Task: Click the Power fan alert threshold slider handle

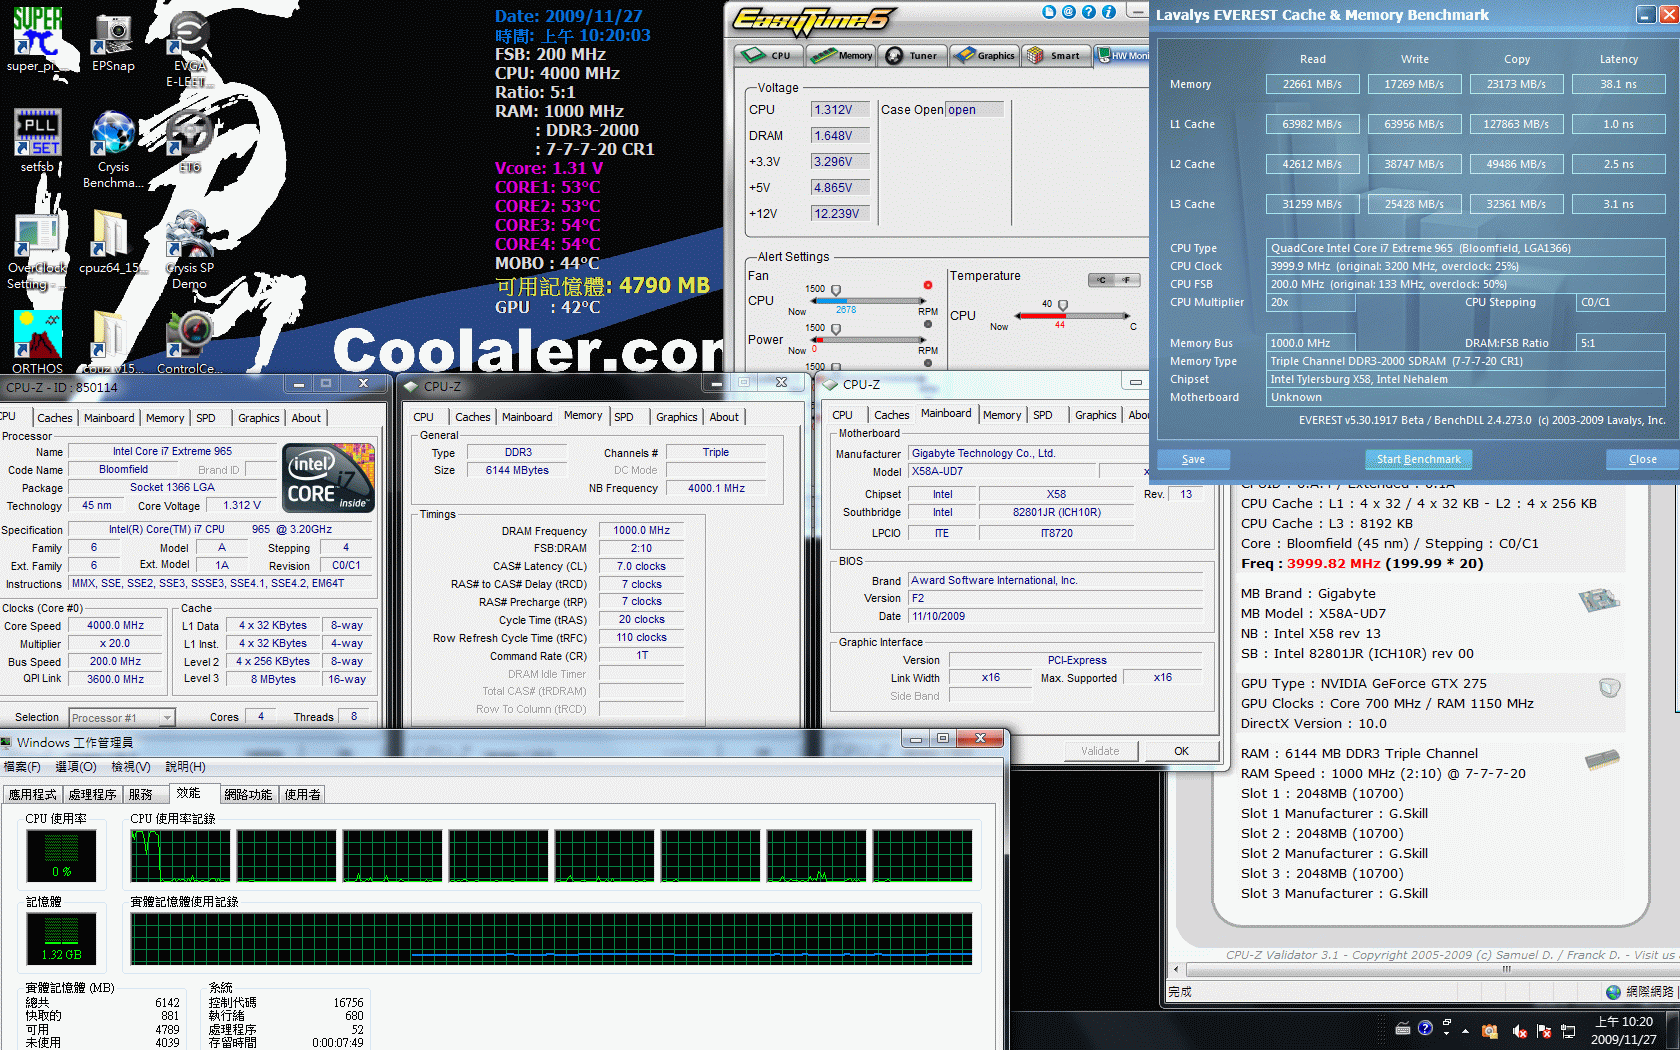Action: pos(836,329)
